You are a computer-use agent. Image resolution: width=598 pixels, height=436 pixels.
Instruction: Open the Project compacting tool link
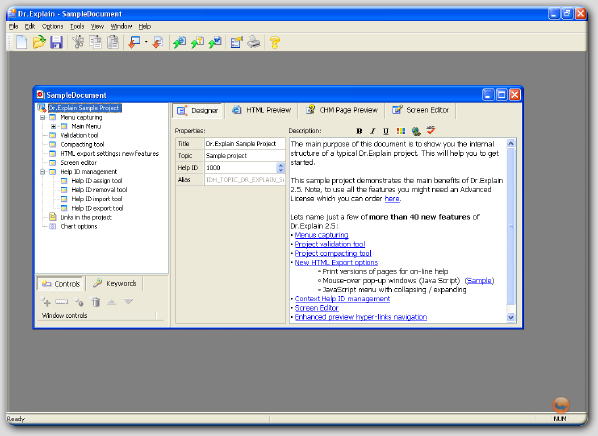coord(333,253)
